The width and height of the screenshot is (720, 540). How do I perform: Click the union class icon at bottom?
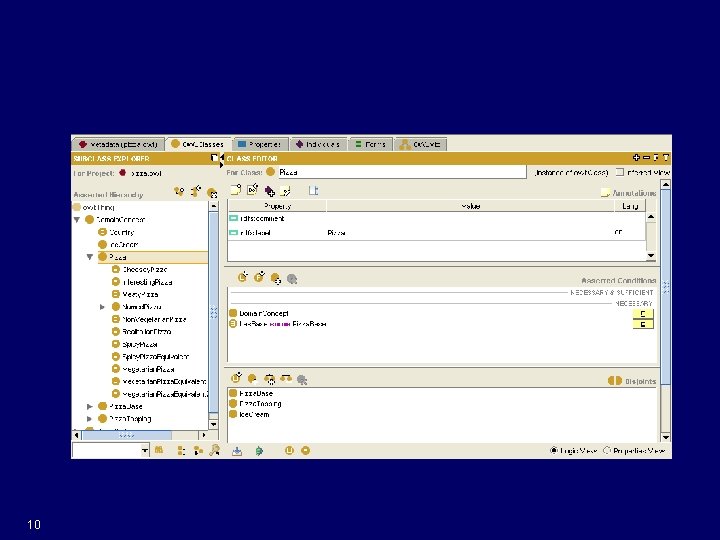[x=289, y=450]
